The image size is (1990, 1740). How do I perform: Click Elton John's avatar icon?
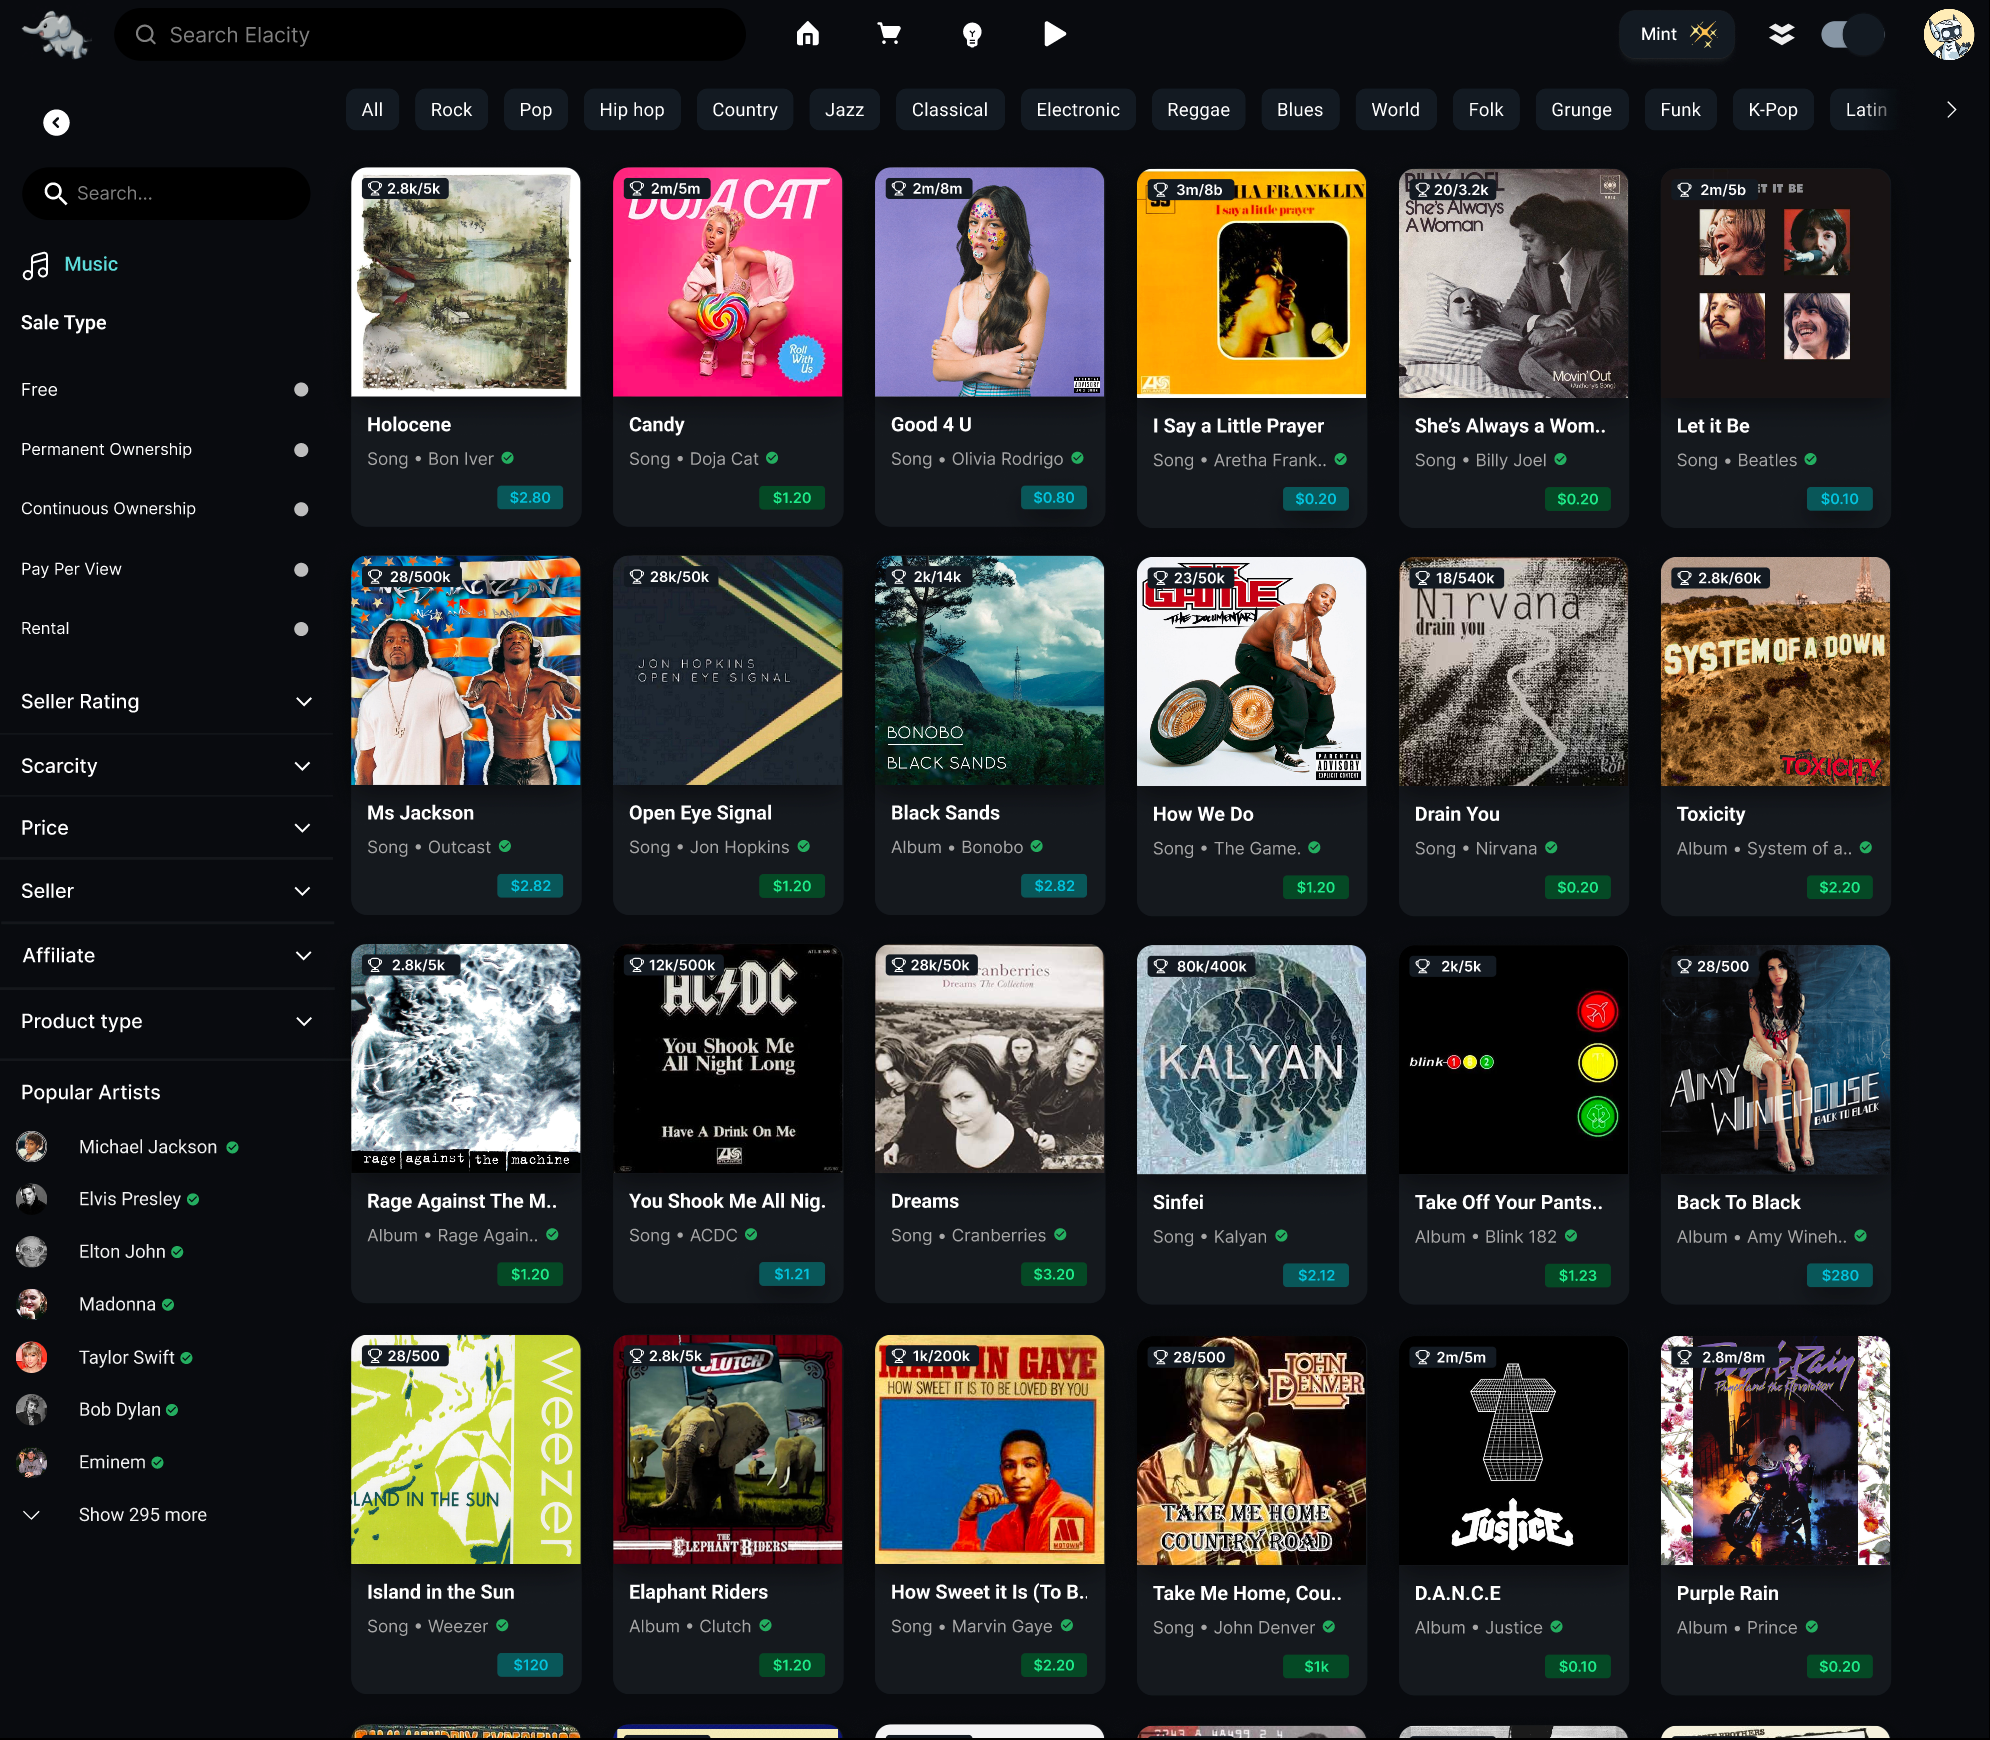[x=32, y=1252]
